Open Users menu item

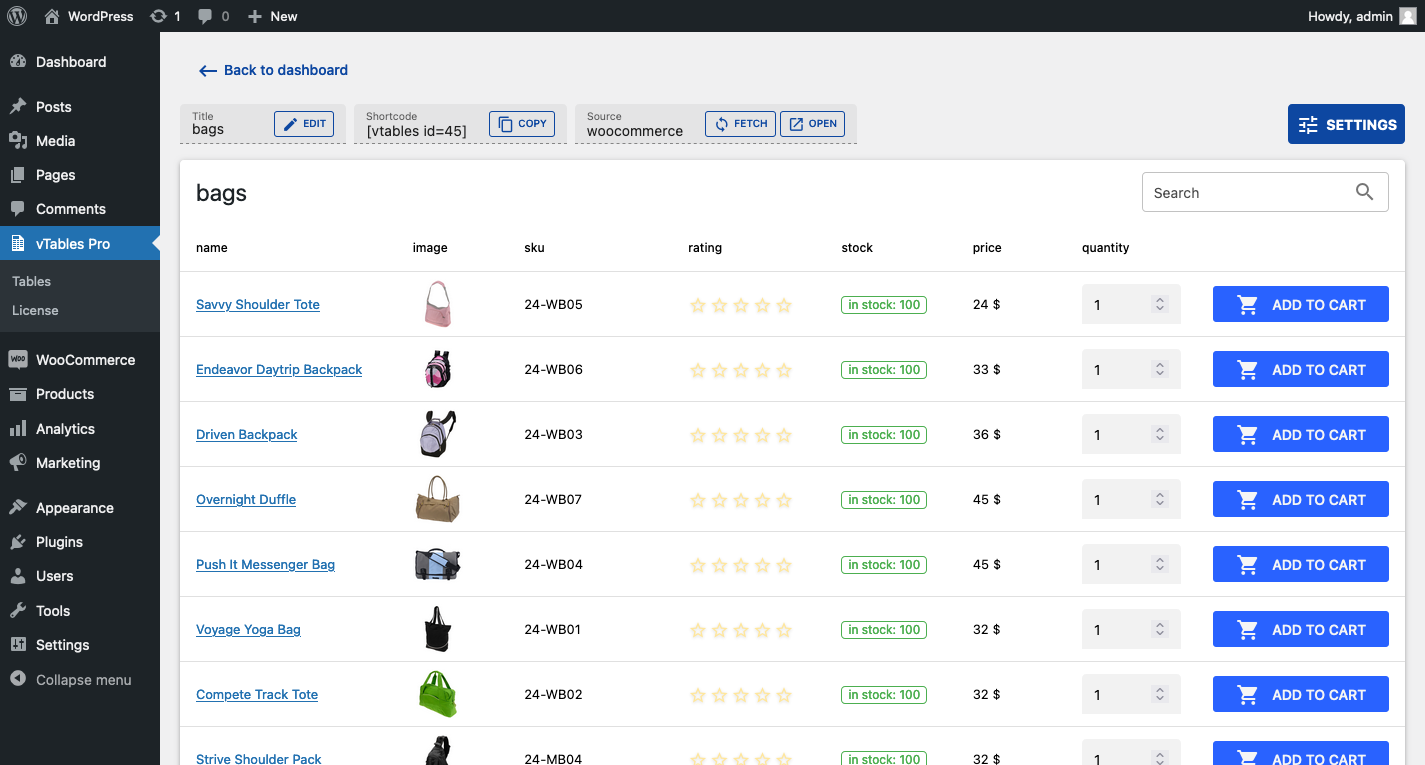(80, 576)
